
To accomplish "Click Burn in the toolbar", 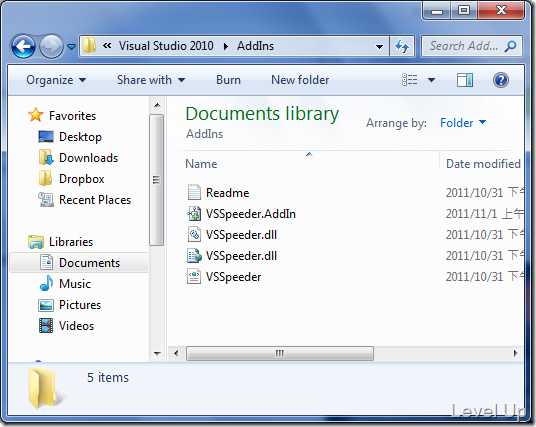I will point(228,80).
